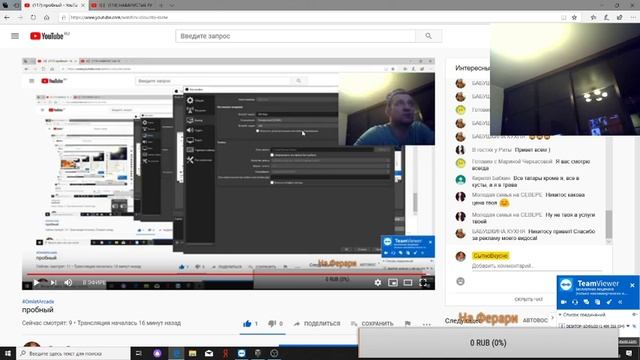Image resolution: width=640 pixels, height=360 pixels.
Task: Open player settings gear
Action: [x=378, y=282]
